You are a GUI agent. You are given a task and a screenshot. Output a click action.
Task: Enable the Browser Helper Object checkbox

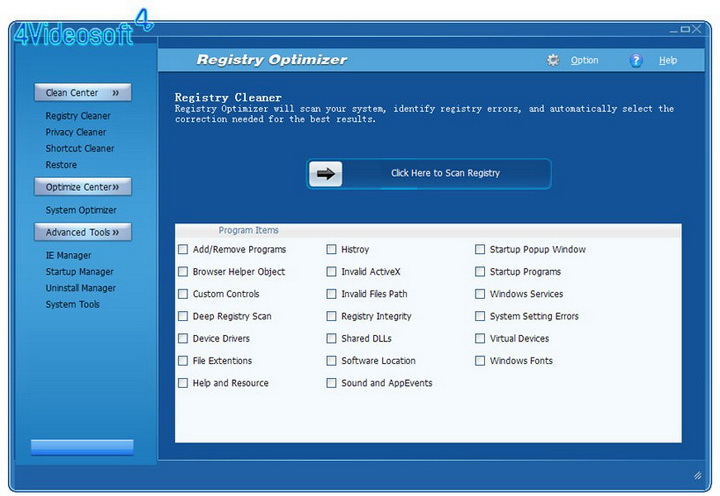point(183,271)
